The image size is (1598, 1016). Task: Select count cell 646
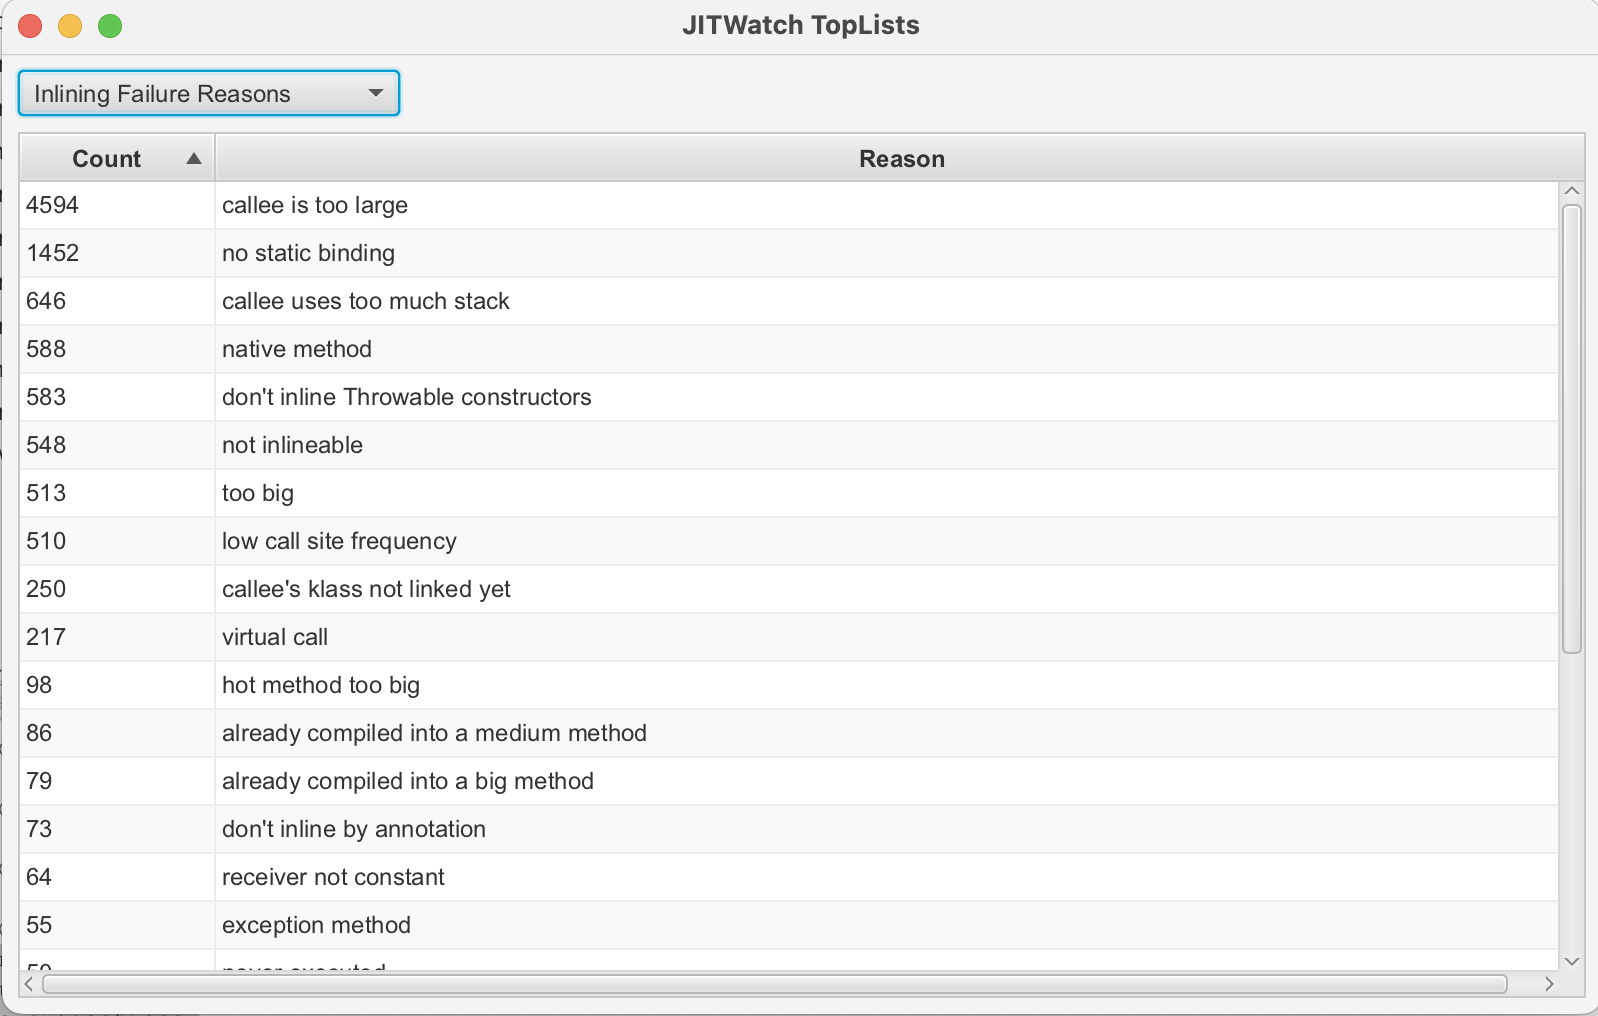[x=117, y=301]
